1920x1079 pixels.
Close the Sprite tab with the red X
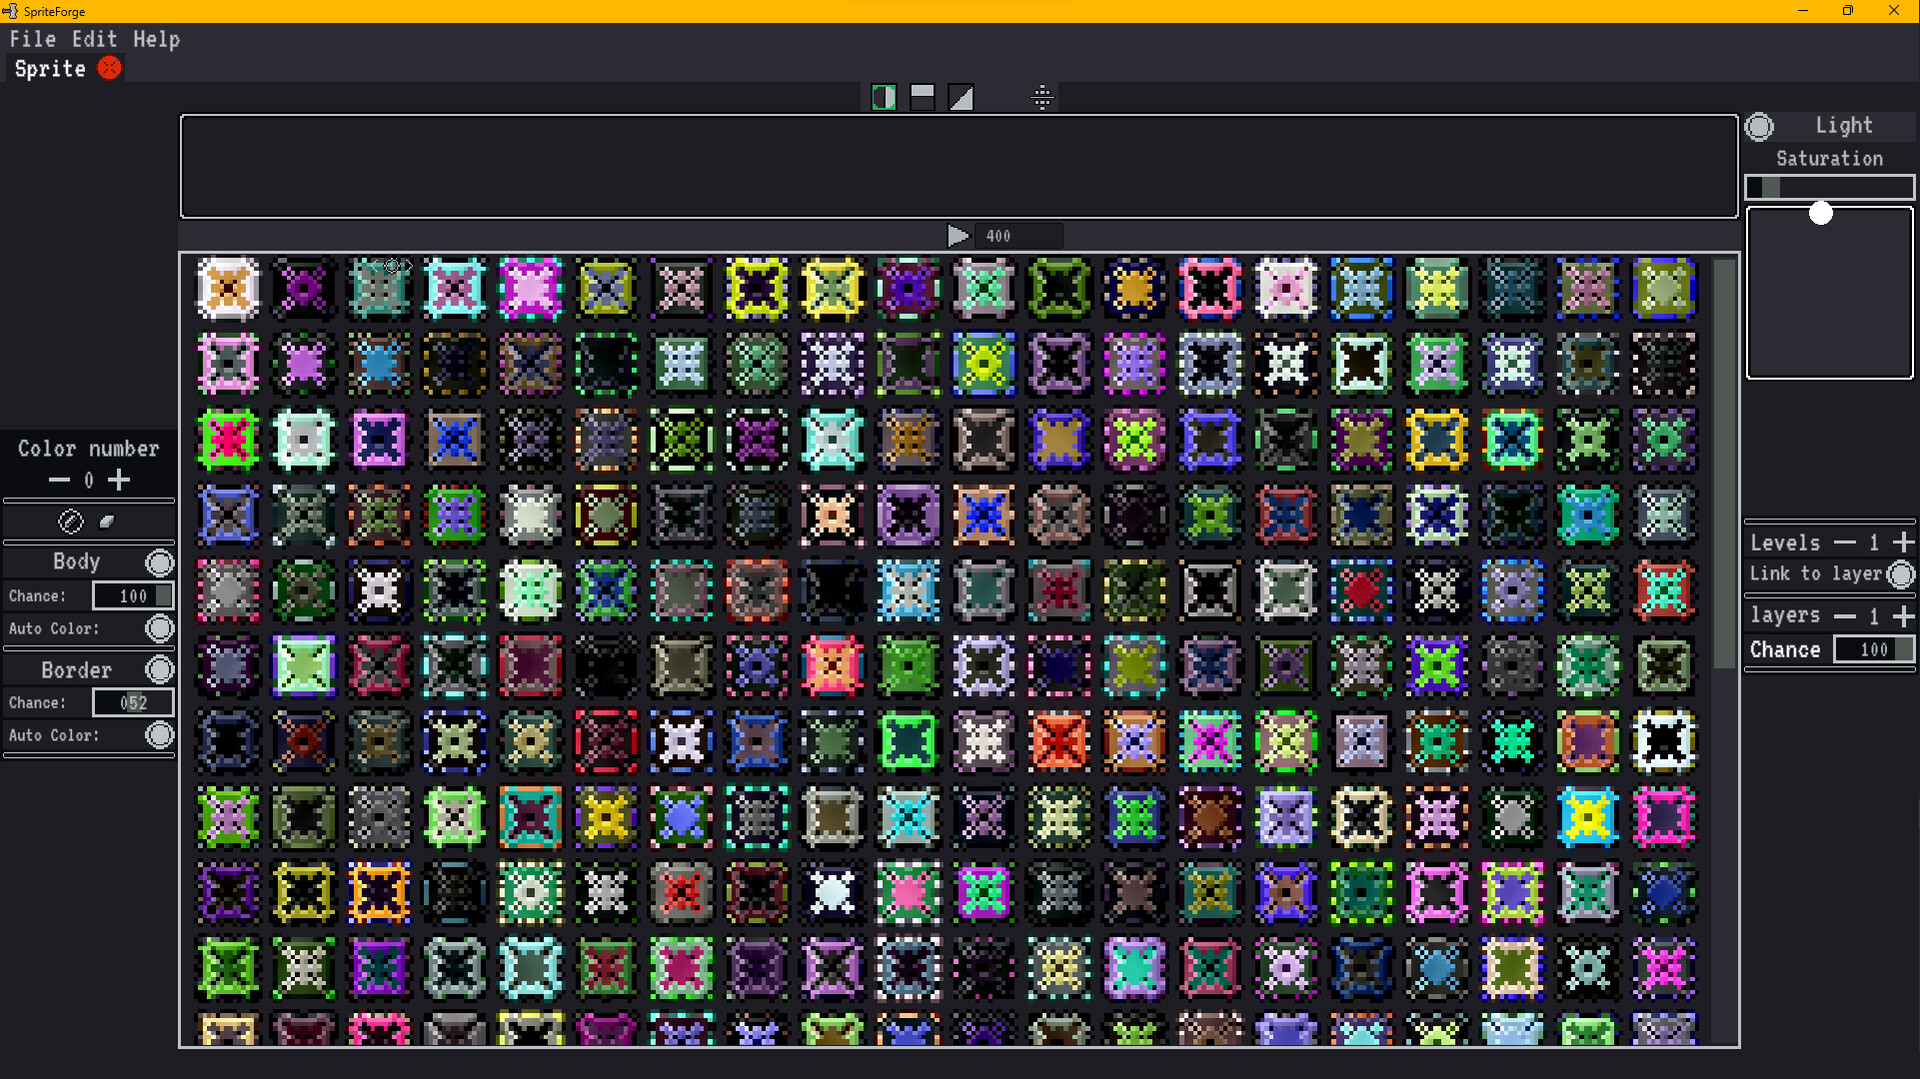tap(110, 68)
